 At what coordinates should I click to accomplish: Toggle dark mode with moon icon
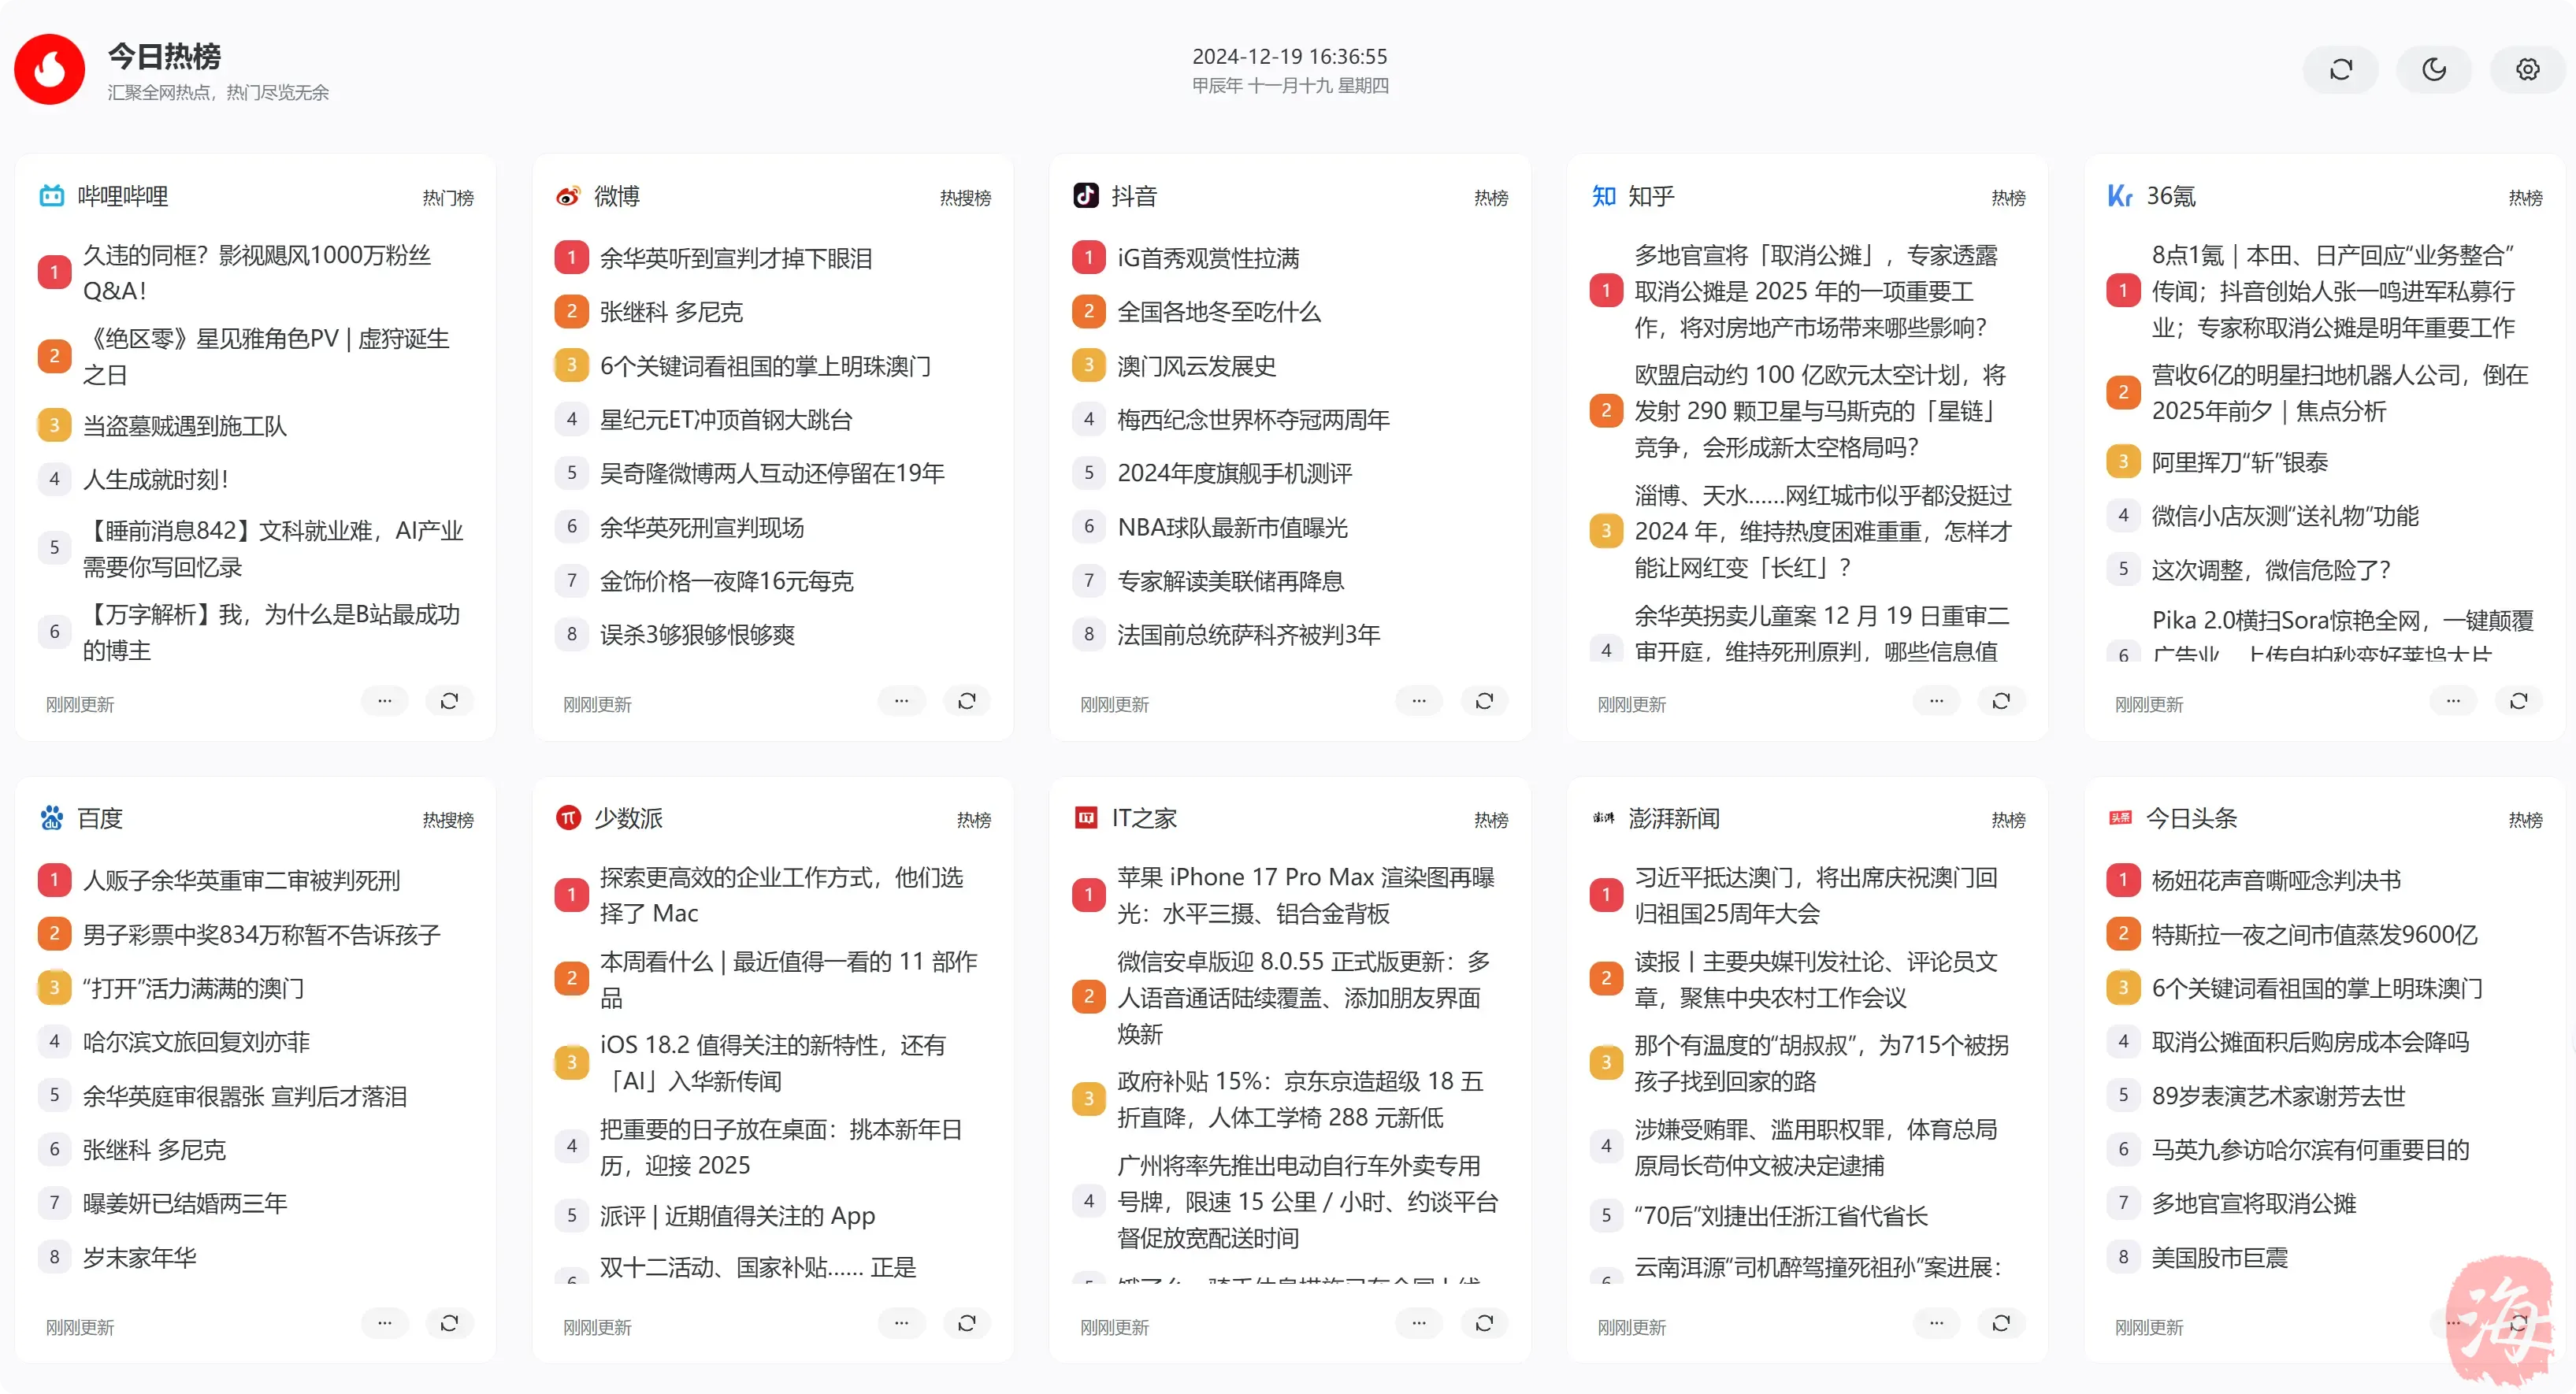[2433, 69]
